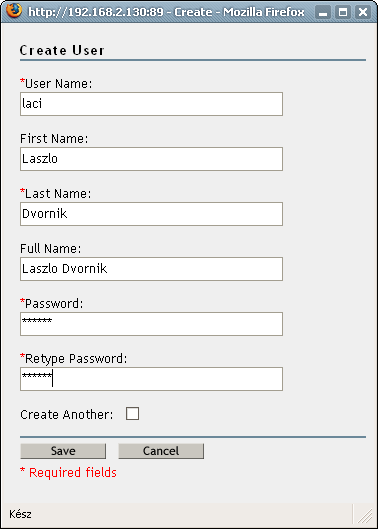The height and width of the screenshot is (529, 378).
Task: Close the Create User popup window
Action: pyautogui.click(x=363, y=13)
